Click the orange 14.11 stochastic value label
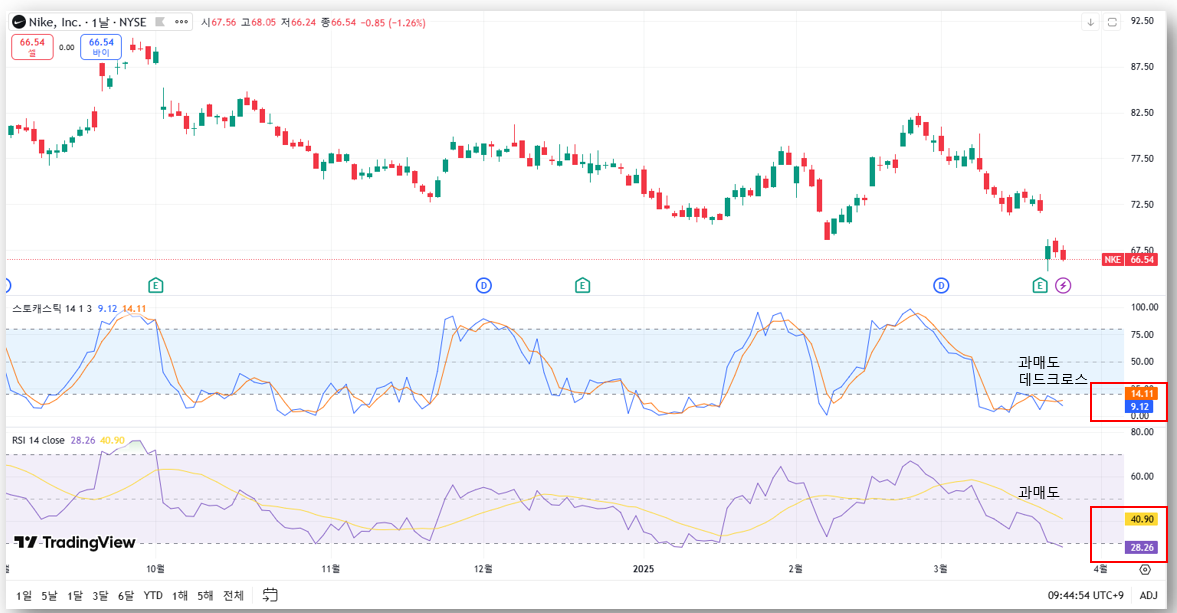This screenshot has height=613, width=1177. pos(1142,393)
